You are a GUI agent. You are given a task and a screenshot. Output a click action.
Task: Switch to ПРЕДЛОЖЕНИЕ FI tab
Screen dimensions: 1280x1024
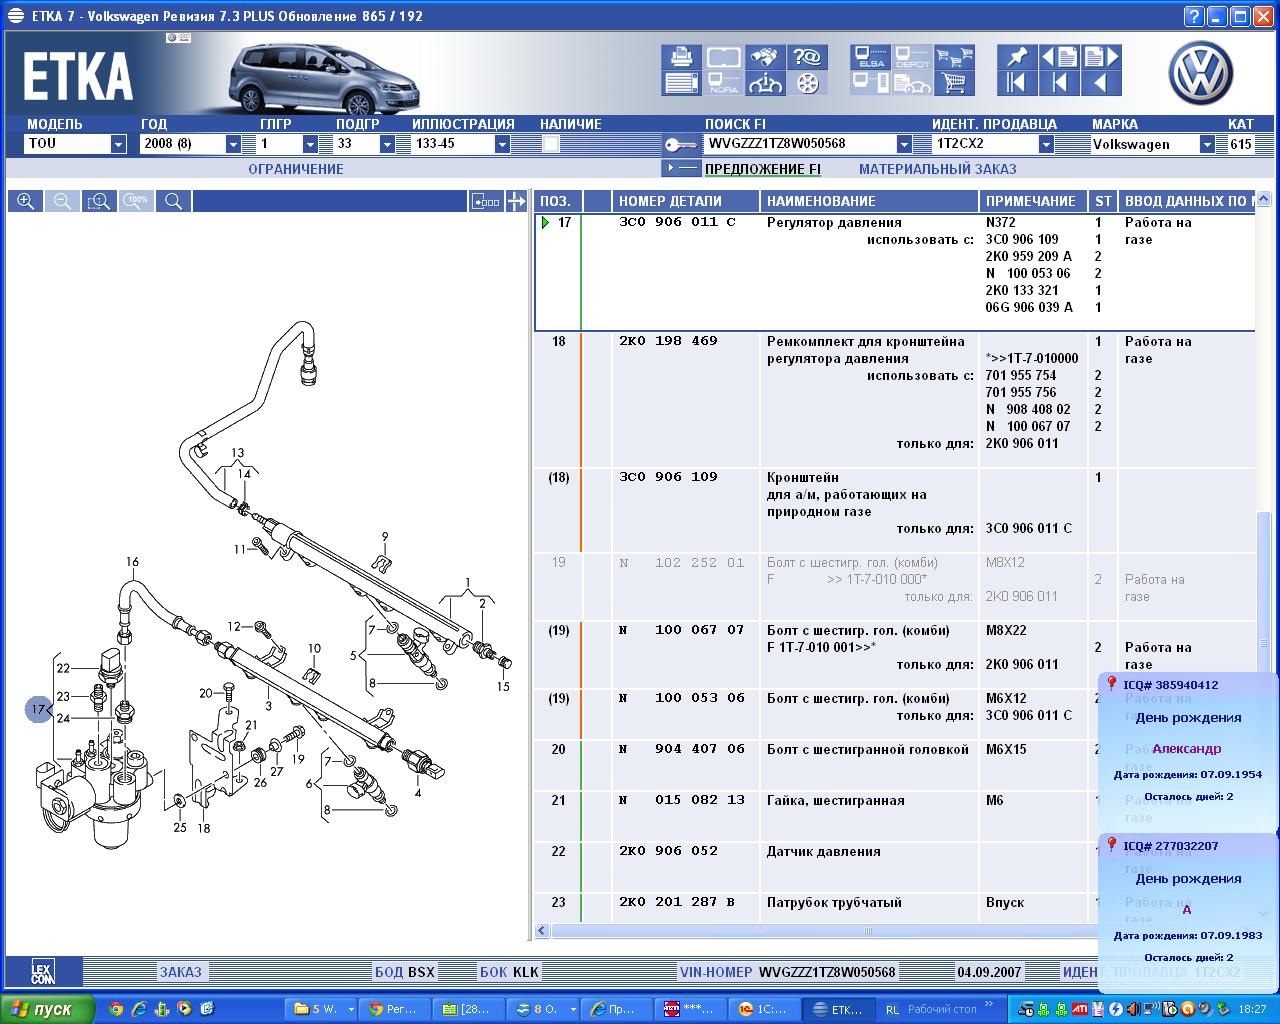click(x=763, y=169)
